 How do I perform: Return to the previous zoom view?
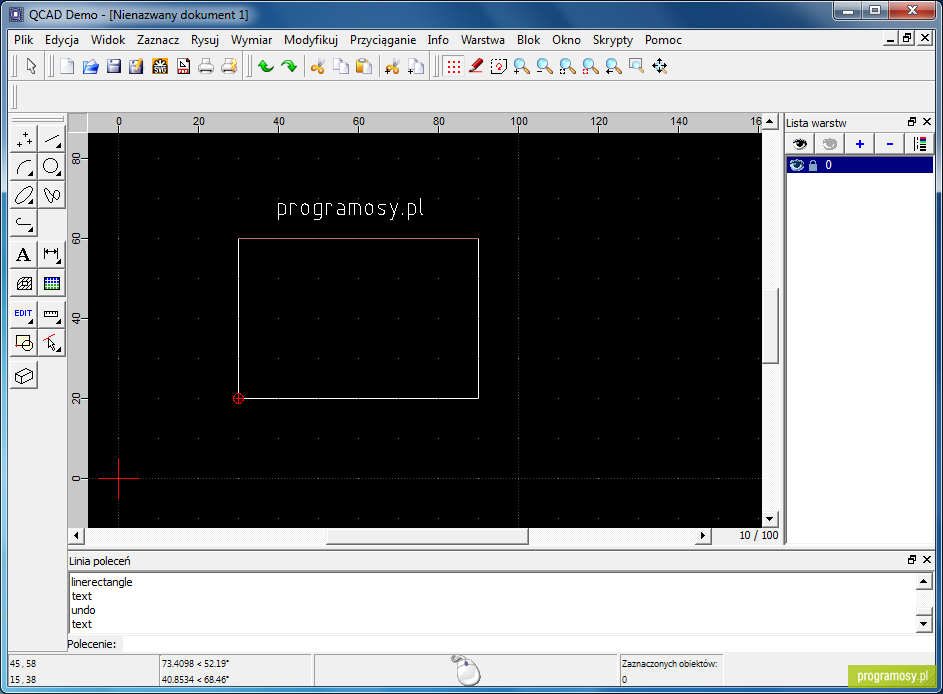click(613, 66)
